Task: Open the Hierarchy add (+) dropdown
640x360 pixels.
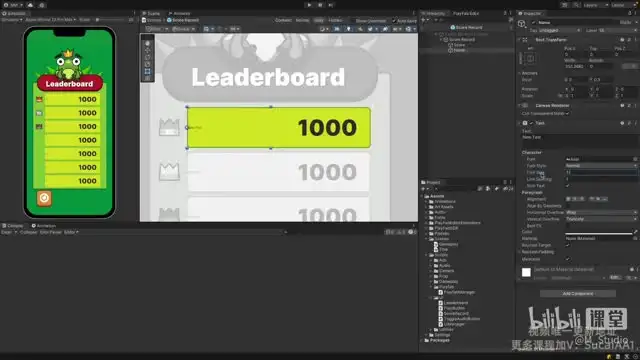Action: tap(425, 20)
